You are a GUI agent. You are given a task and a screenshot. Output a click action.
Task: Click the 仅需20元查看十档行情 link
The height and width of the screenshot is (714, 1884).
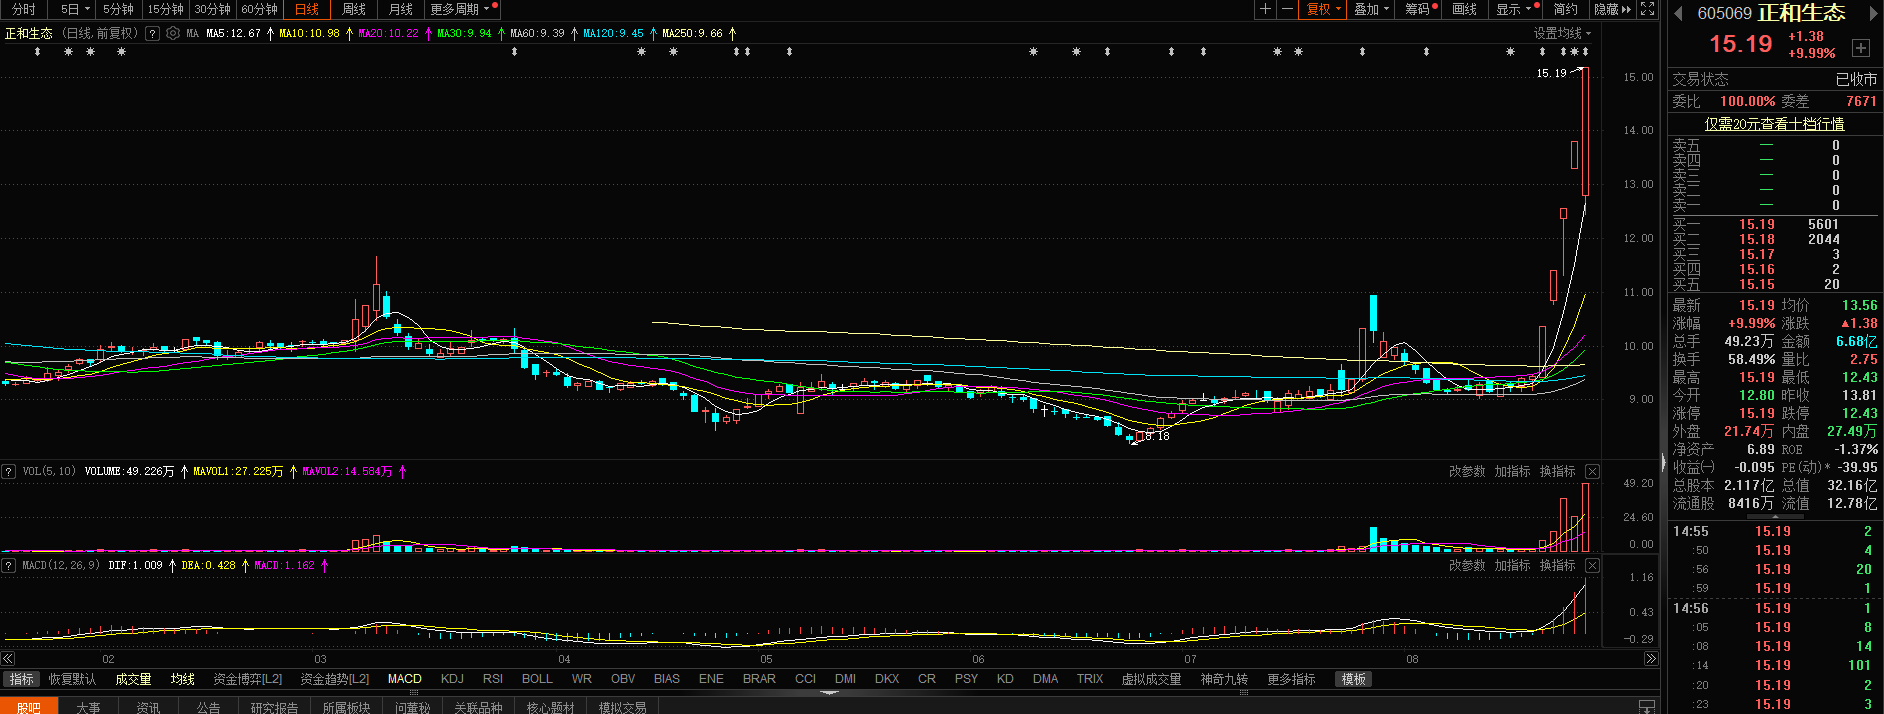(1774, 124)
